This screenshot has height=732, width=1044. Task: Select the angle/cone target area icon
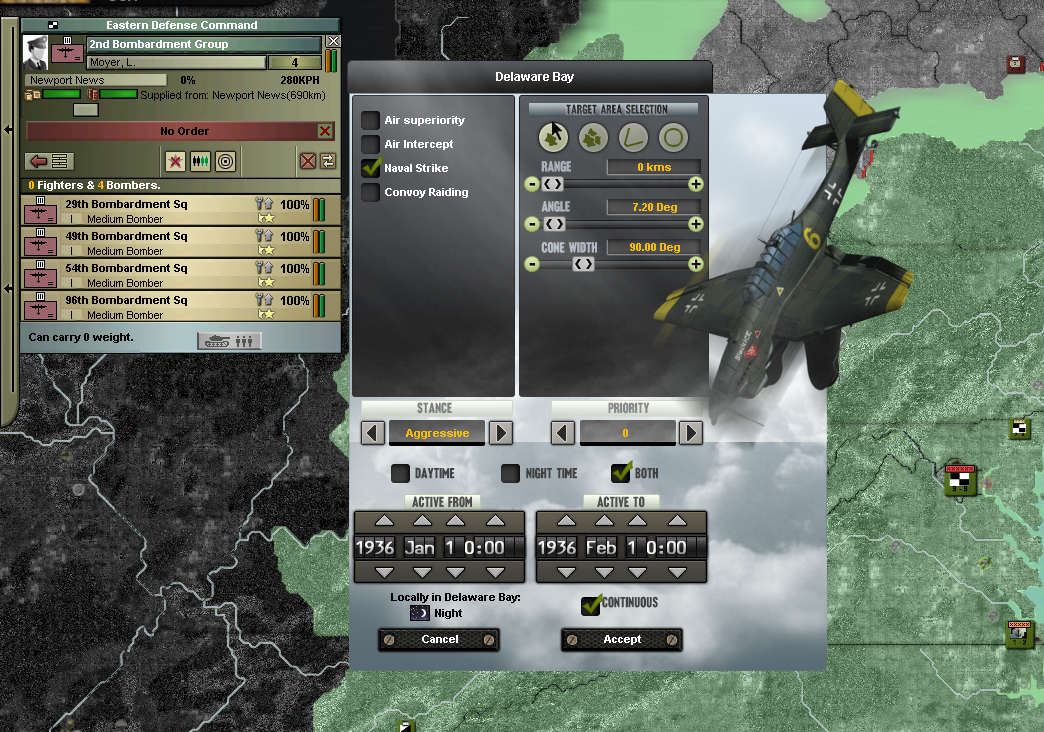click(633, 138)
